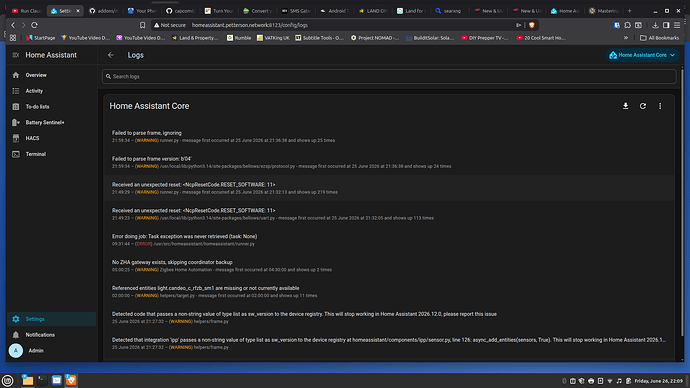Image resolution: width=690 pixels, height=388 pixels.
Task: Open To-do lists from the sidebar
Action: [51, 107]
